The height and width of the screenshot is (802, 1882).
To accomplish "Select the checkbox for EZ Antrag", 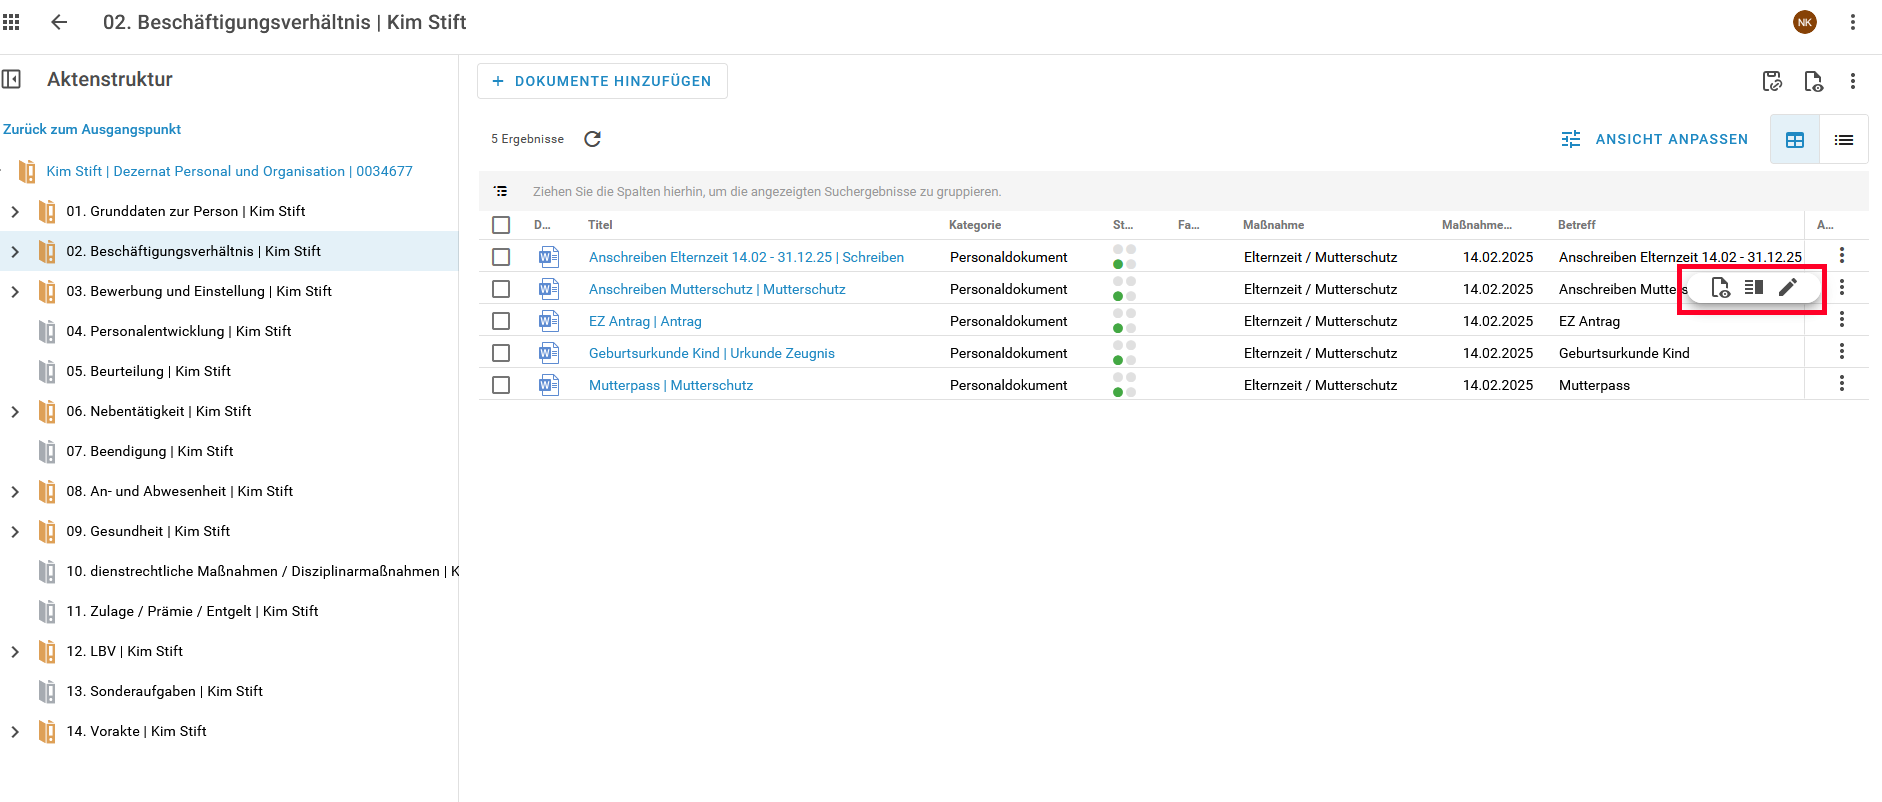I will point(501,321).
